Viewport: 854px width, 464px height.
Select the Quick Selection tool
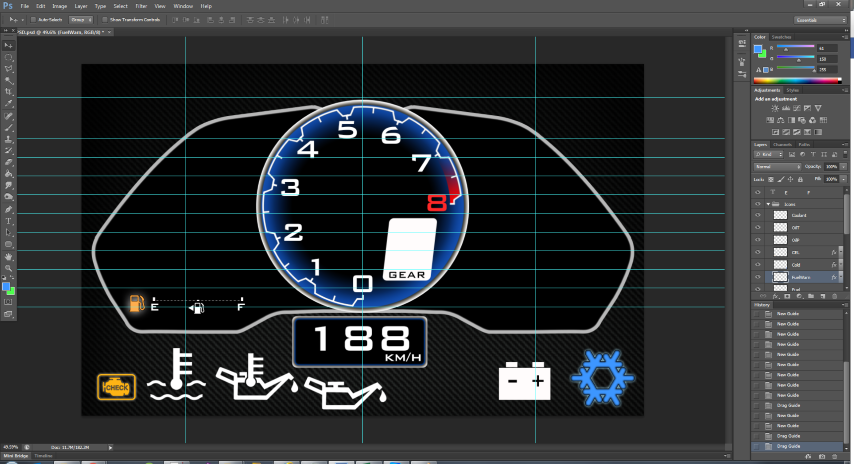pos(9,81)
